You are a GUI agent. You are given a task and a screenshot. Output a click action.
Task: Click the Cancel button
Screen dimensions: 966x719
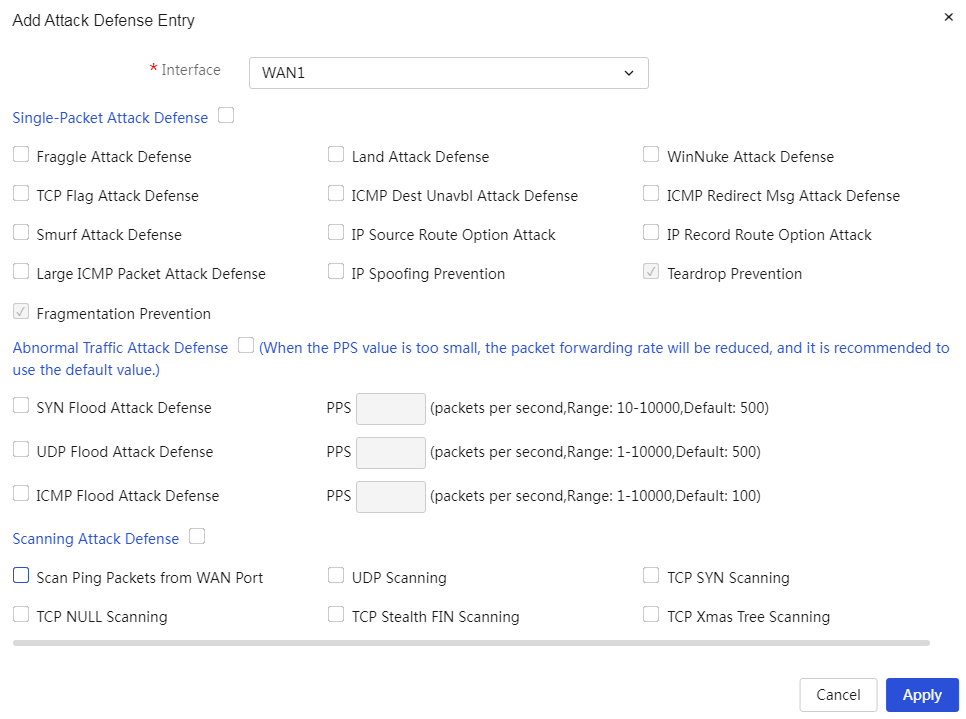click(x=838, y=695)
